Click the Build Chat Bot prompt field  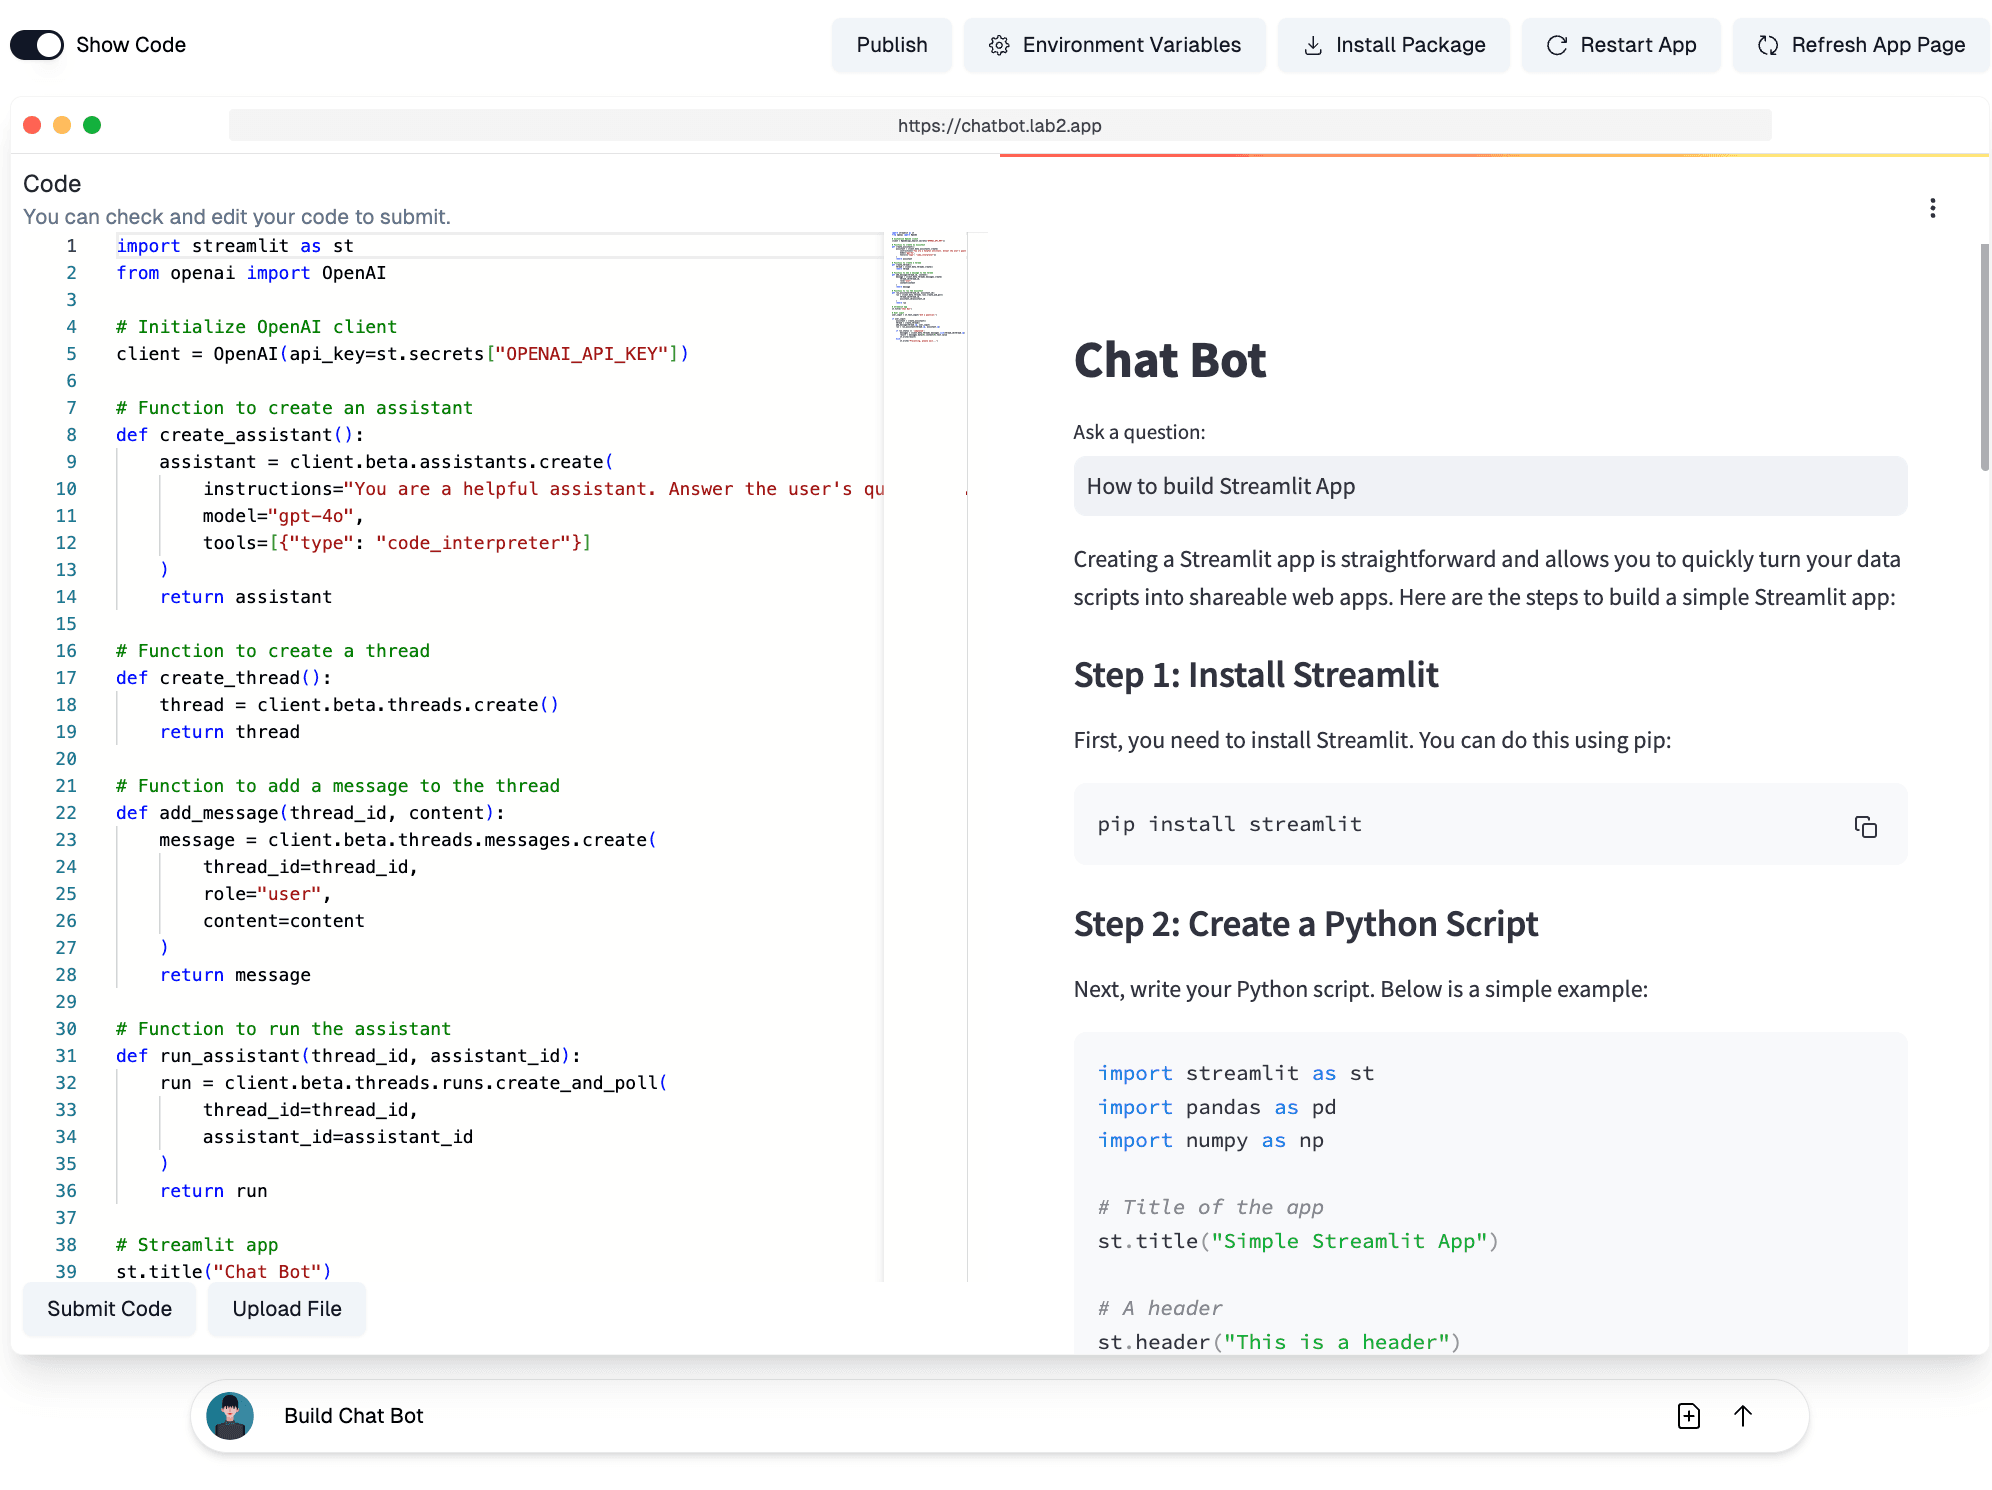point(960,1416)
